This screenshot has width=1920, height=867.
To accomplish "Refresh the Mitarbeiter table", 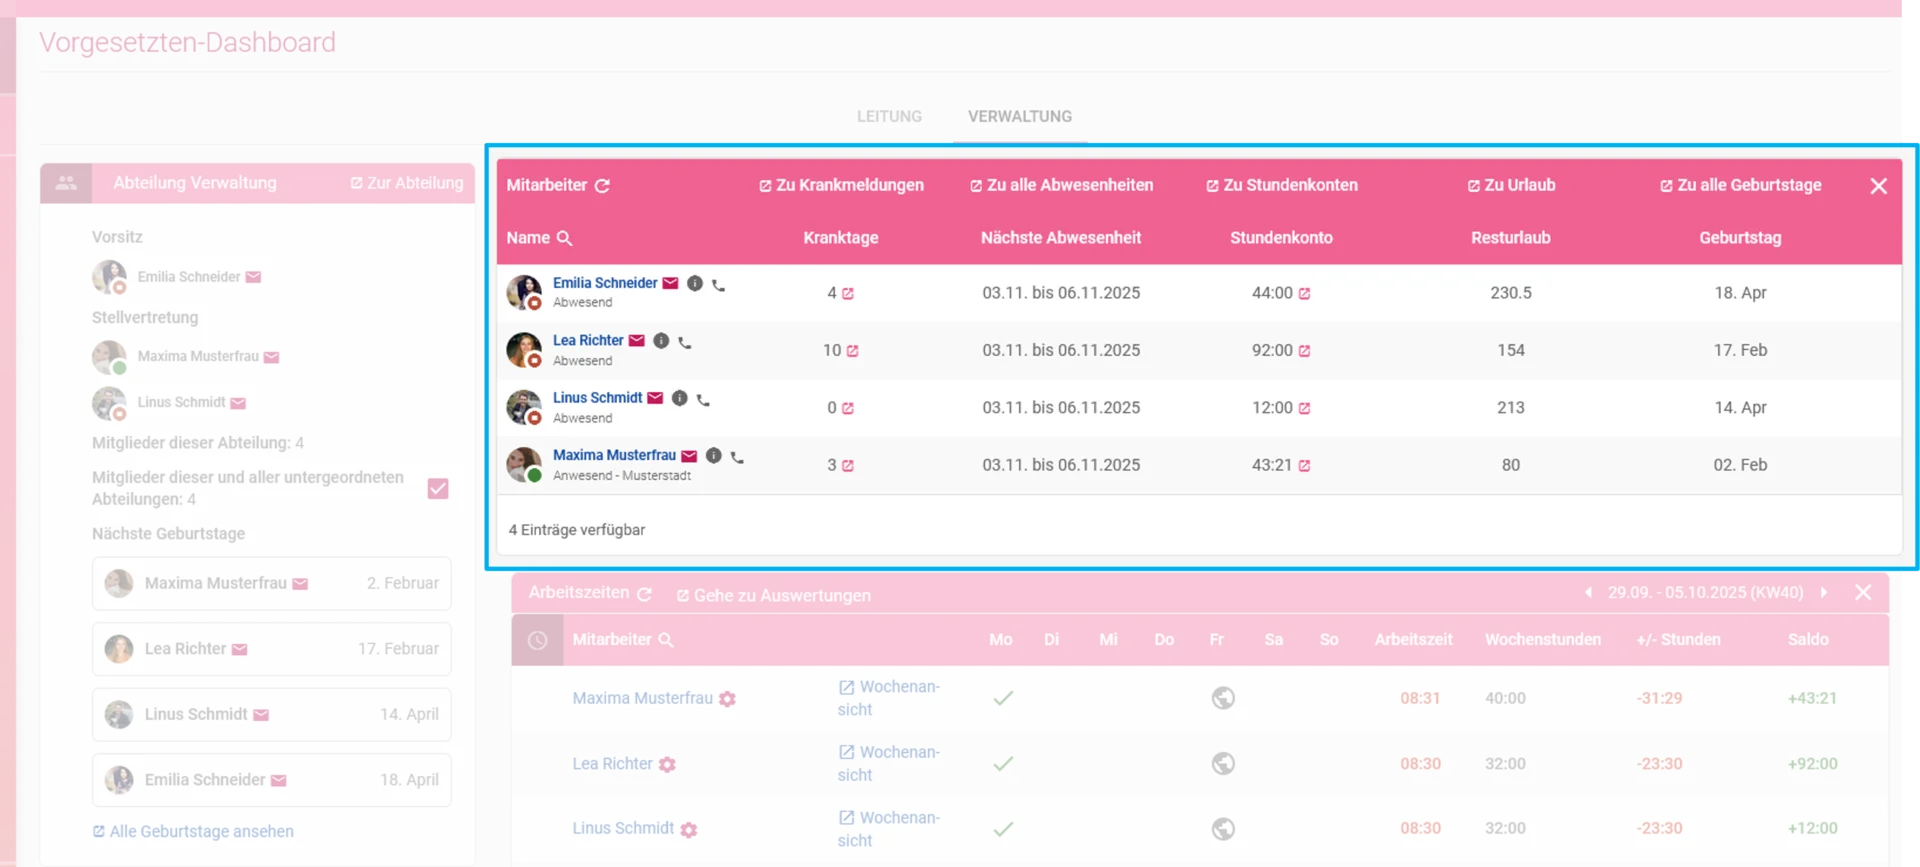I will click(x=602, y=186).
